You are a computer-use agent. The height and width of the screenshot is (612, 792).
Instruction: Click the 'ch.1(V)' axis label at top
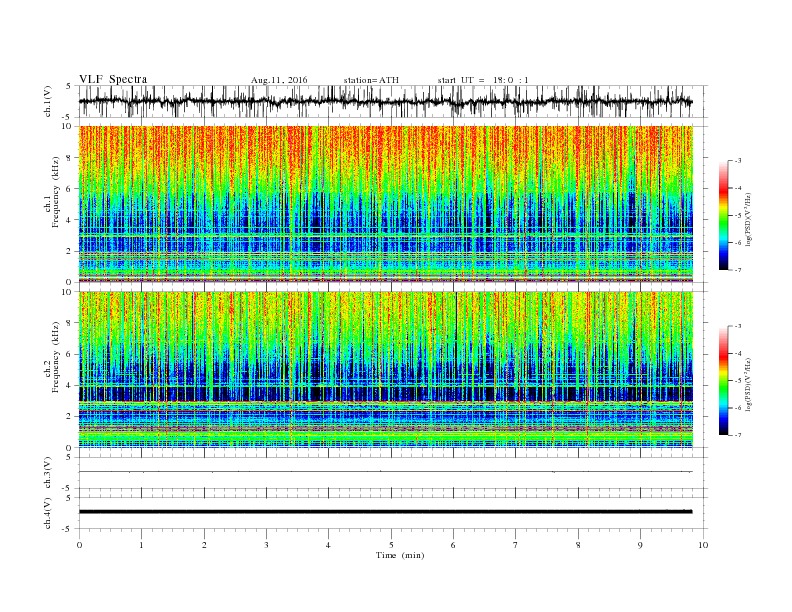(48, 101)
